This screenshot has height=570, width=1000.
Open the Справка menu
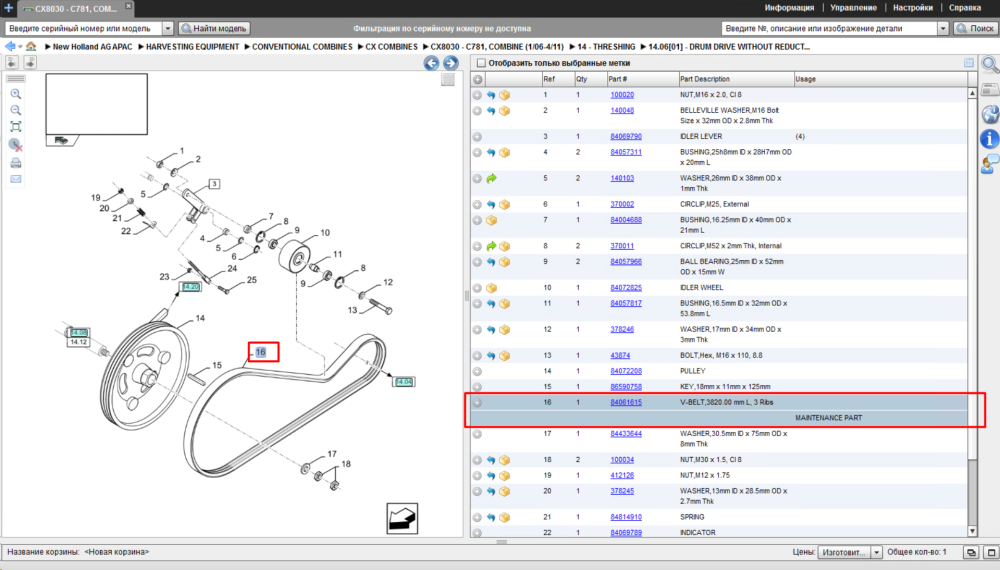(x=965, y=8)
